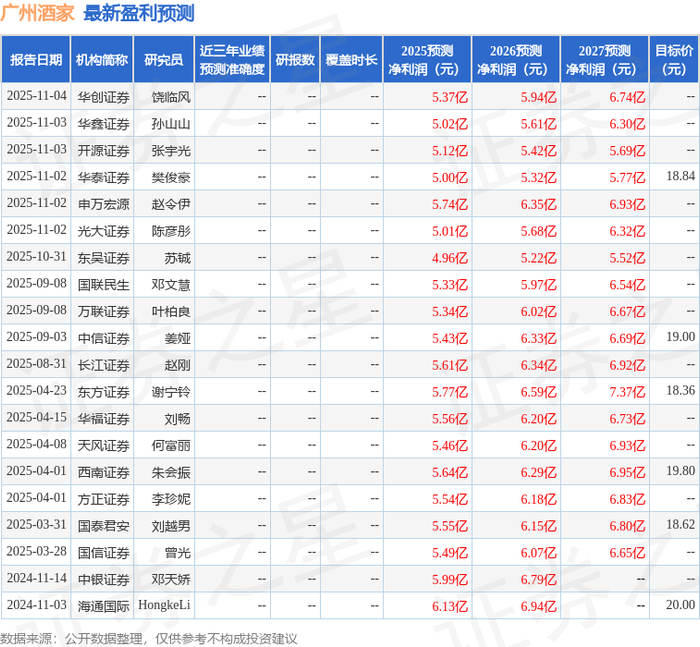Click the 报告日期 column header
Viewport: 700px width, 647px height.
tap(36, 59)
